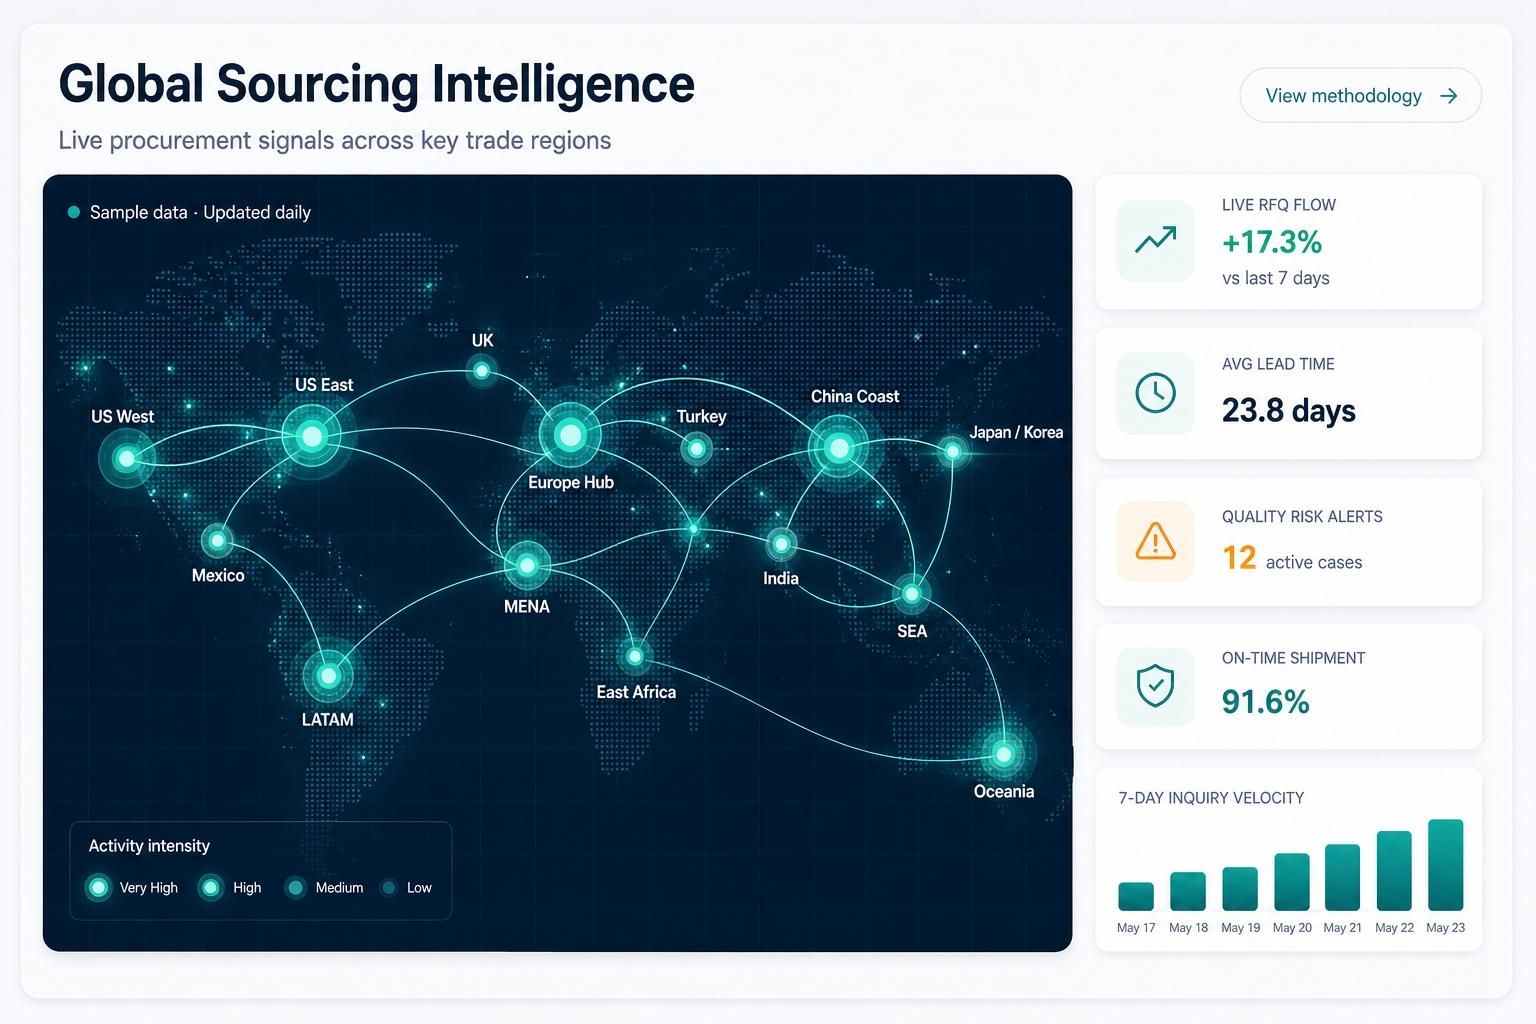The width and height of the screenshot is (1536, 1024).
Task: Select the US East map node
Action: point(312,436)
